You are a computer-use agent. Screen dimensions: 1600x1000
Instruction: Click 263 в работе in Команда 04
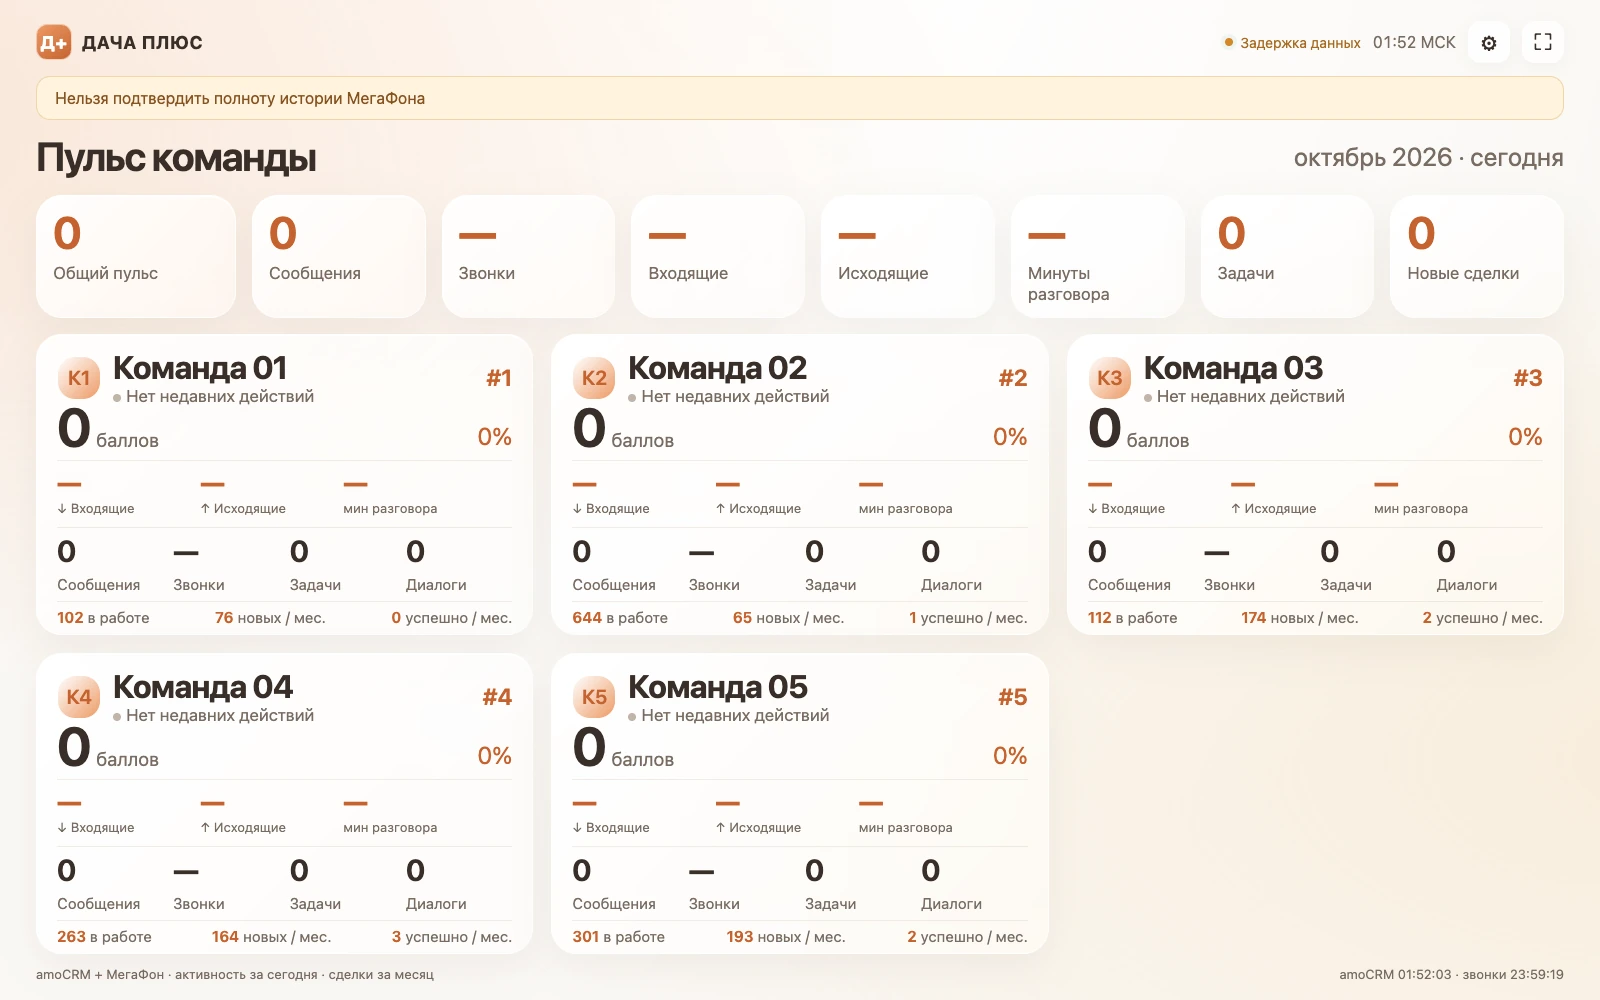click(x=104, y=937)
